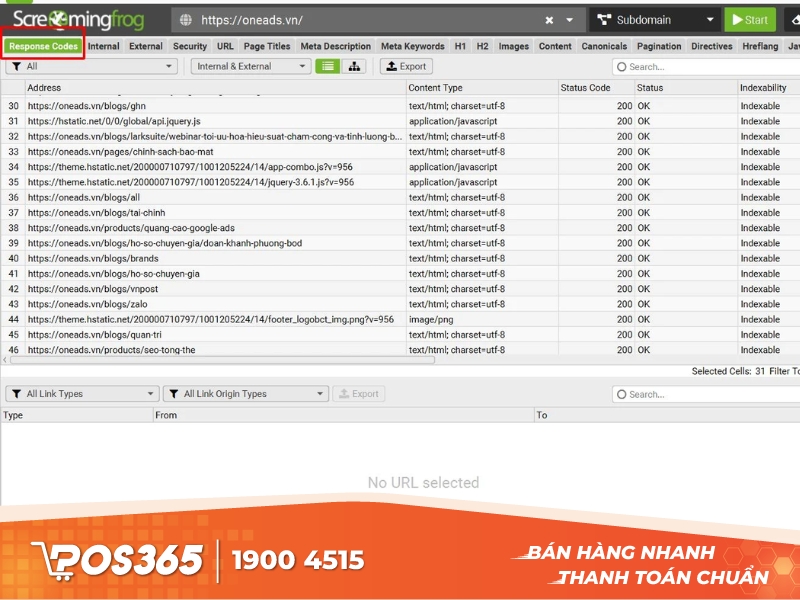Open the Internal & External filter dropdown
The height and width of the screenshot is (600, 800).
click(x=250, y=66)
